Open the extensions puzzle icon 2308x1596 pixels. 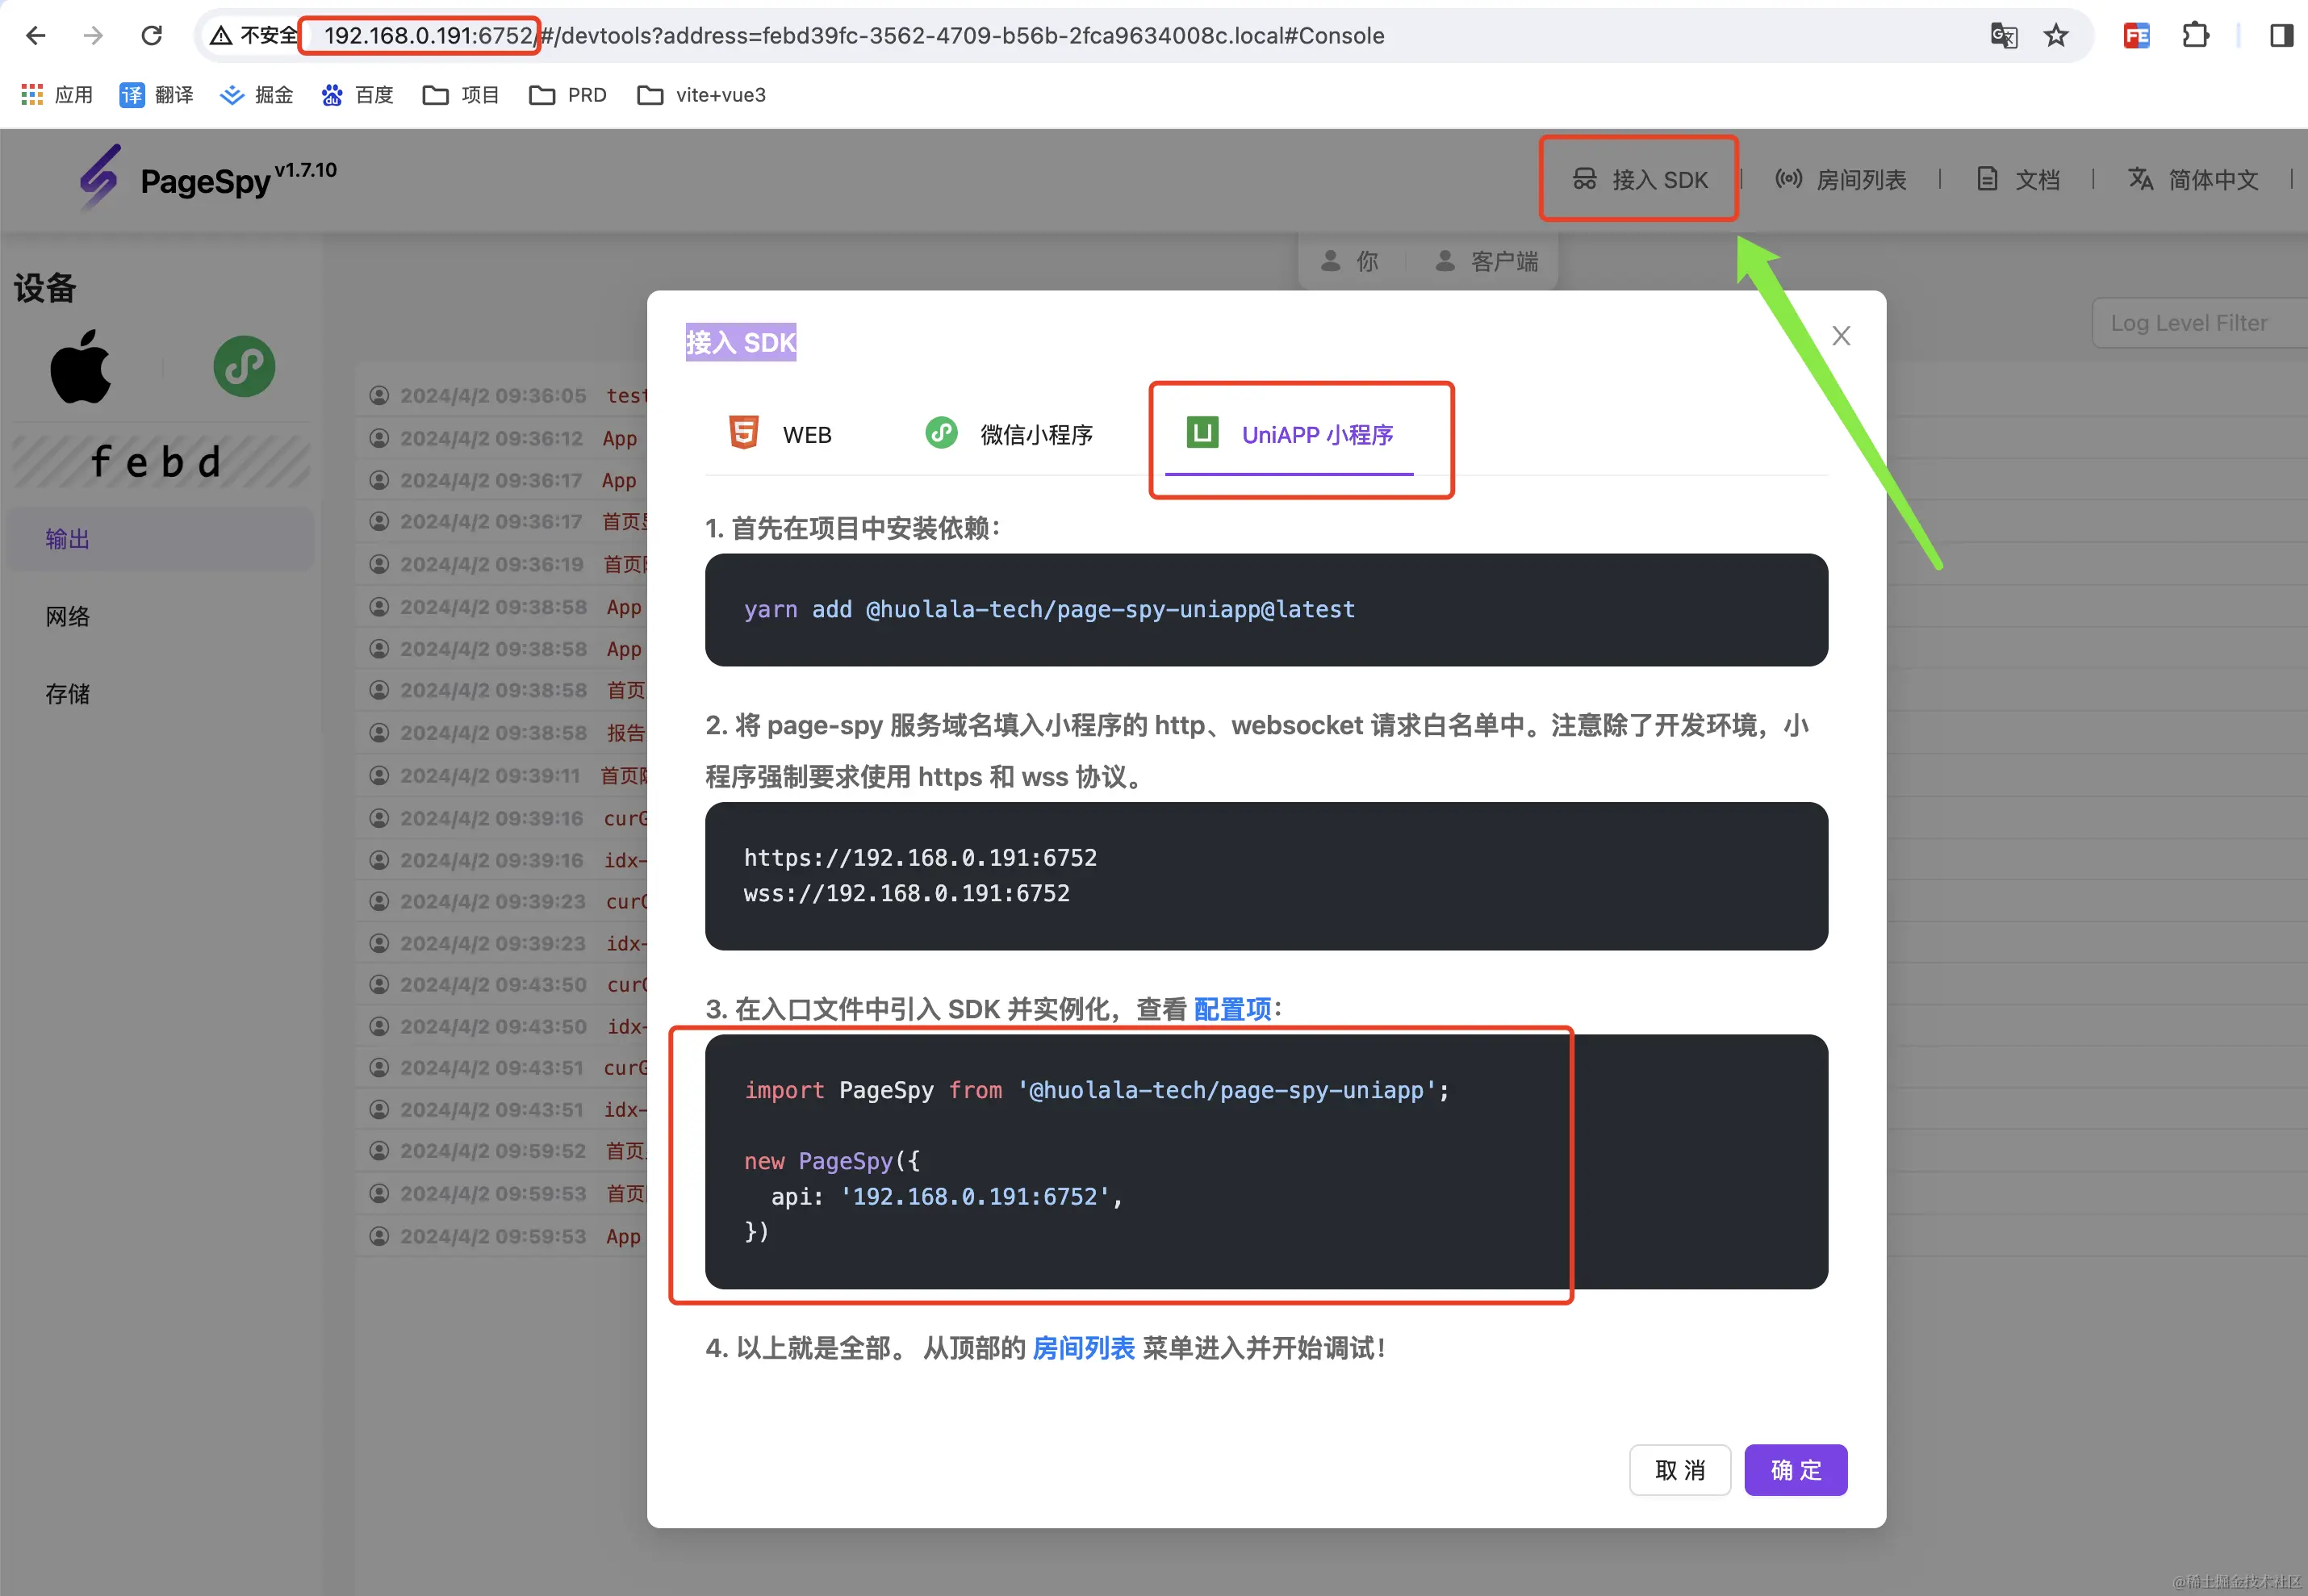[x=2196, y=36]
